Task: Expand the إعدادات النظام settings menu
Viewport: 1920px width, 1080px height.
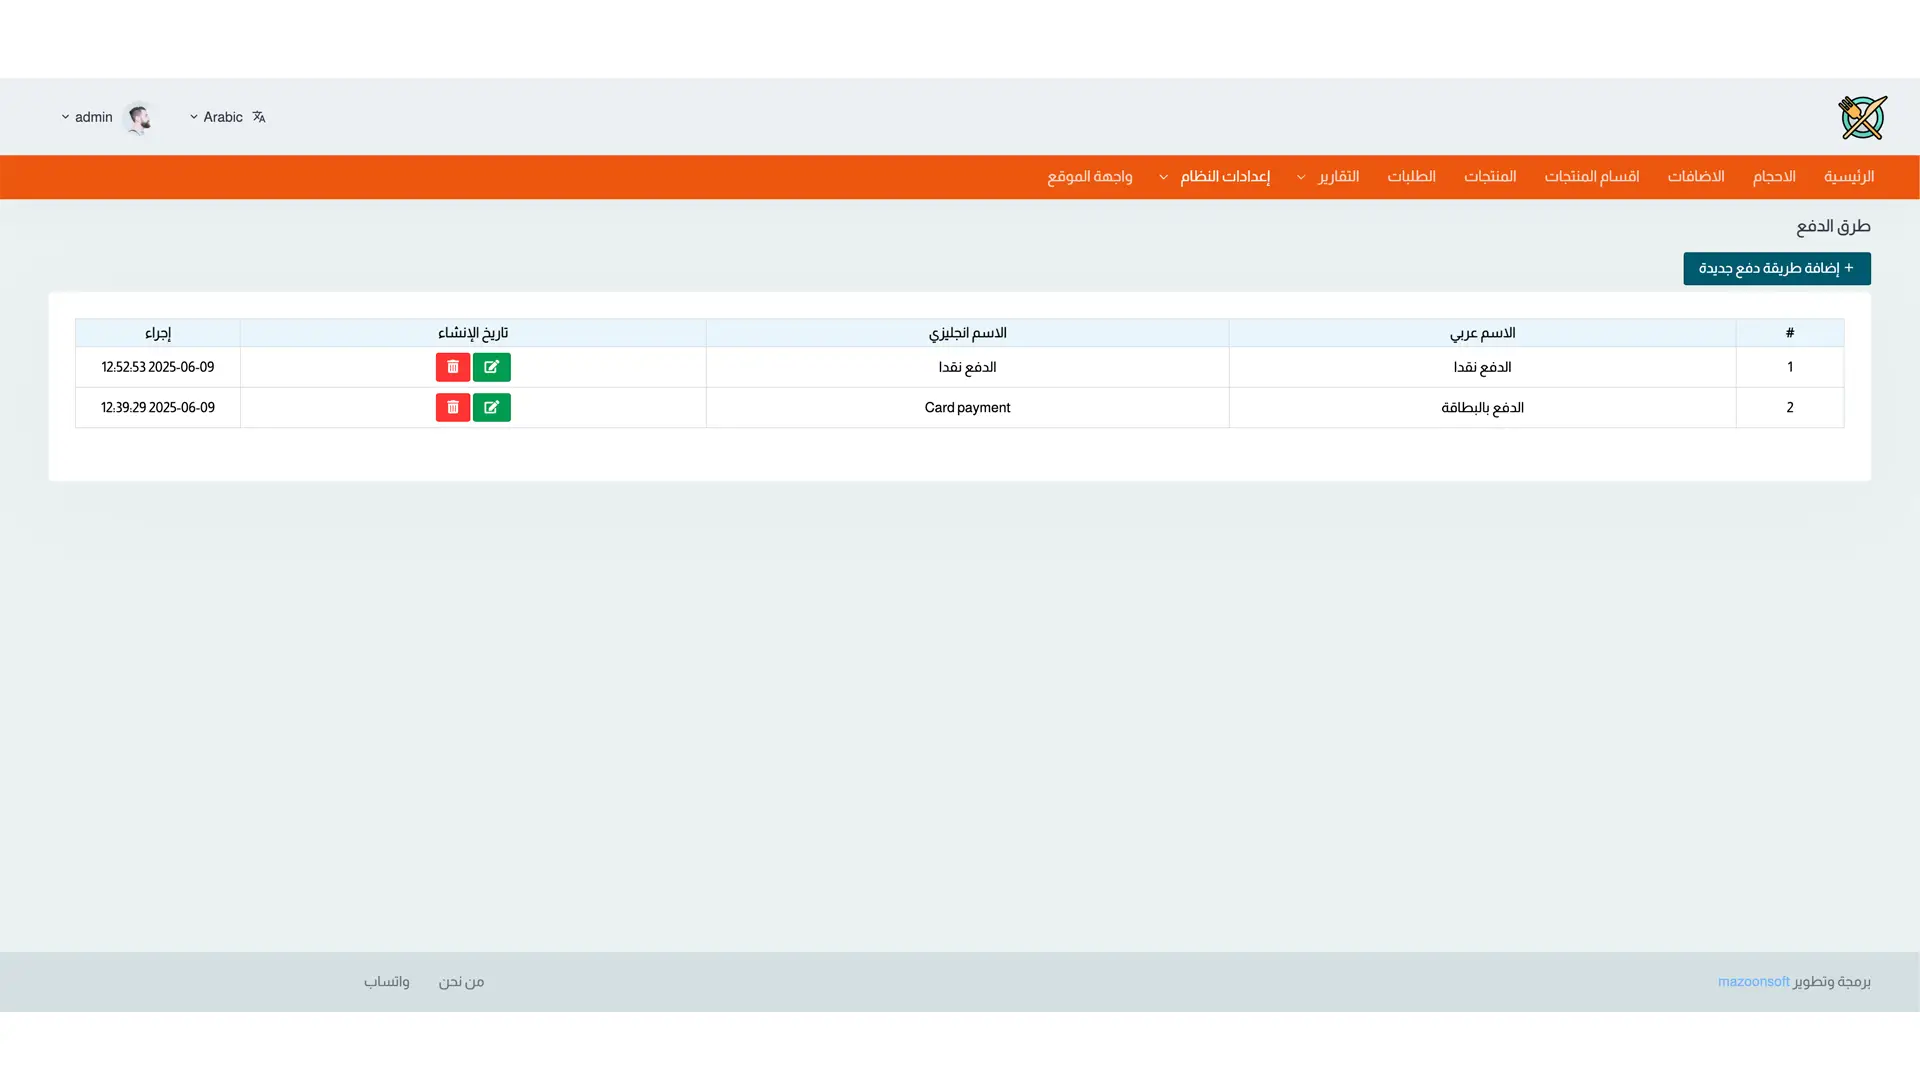Action: click(x=1215, y=177)
